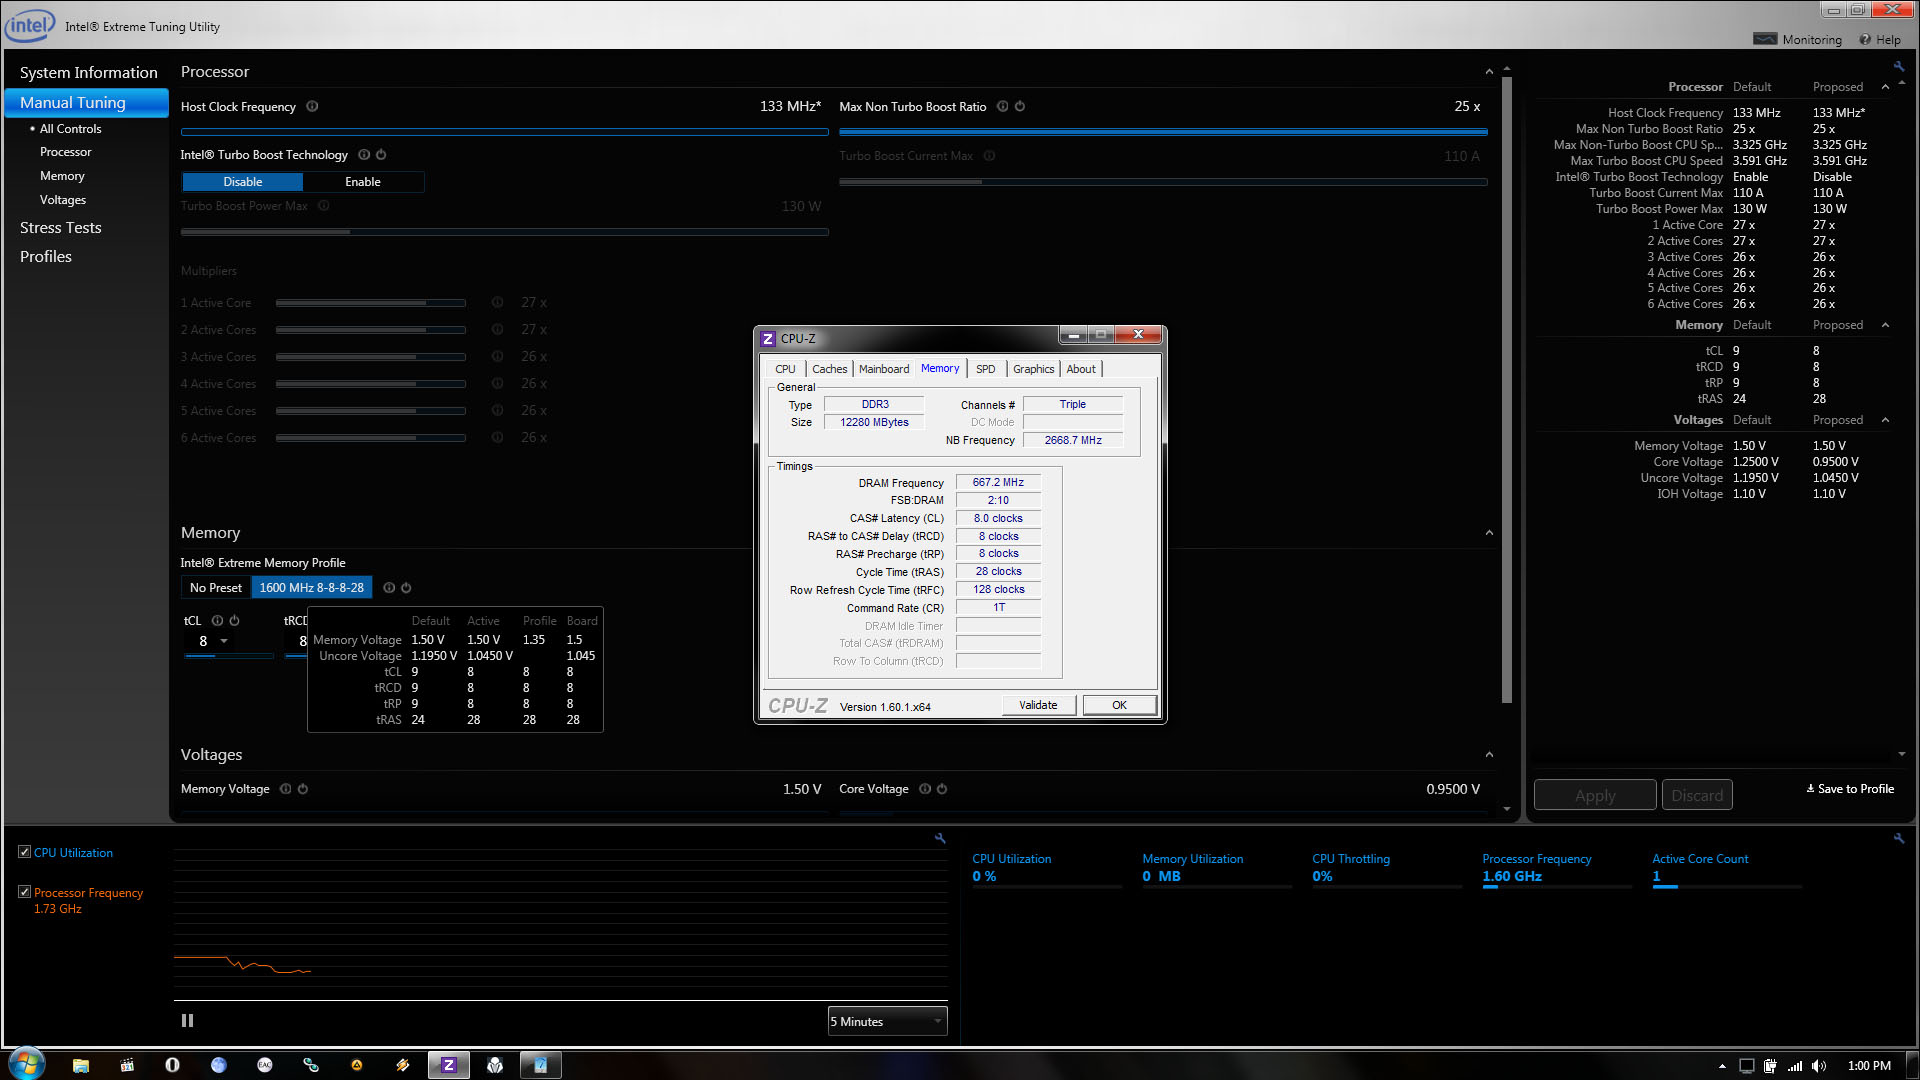The height and width of the screenshot is (1080, 1920).
Task: Open summary panel wrench icon at top right
Action: [1899, 67]
